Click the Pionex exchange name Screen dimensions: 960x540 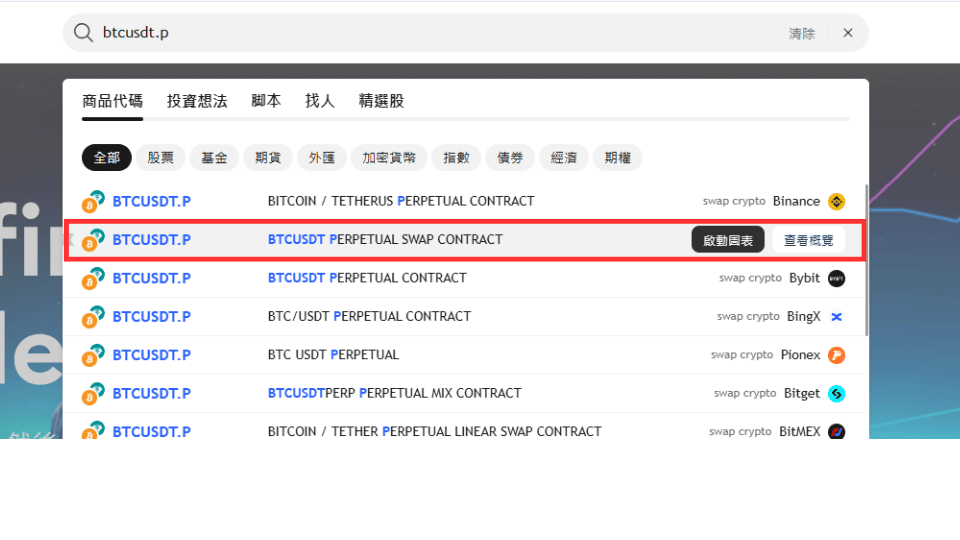point(800,355)
